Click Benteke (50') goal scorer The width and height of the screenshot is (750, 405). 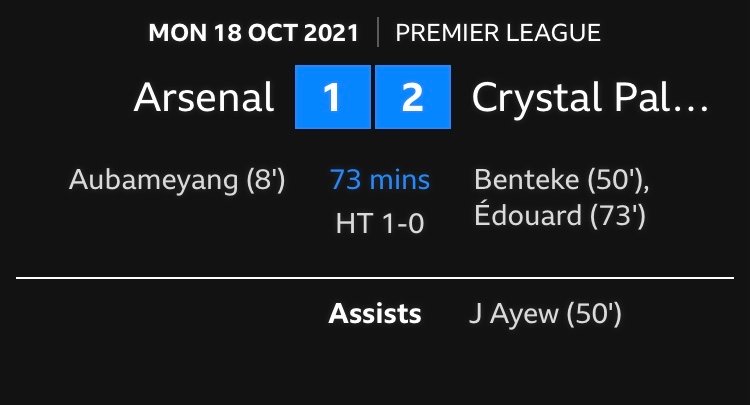[562, 181]
